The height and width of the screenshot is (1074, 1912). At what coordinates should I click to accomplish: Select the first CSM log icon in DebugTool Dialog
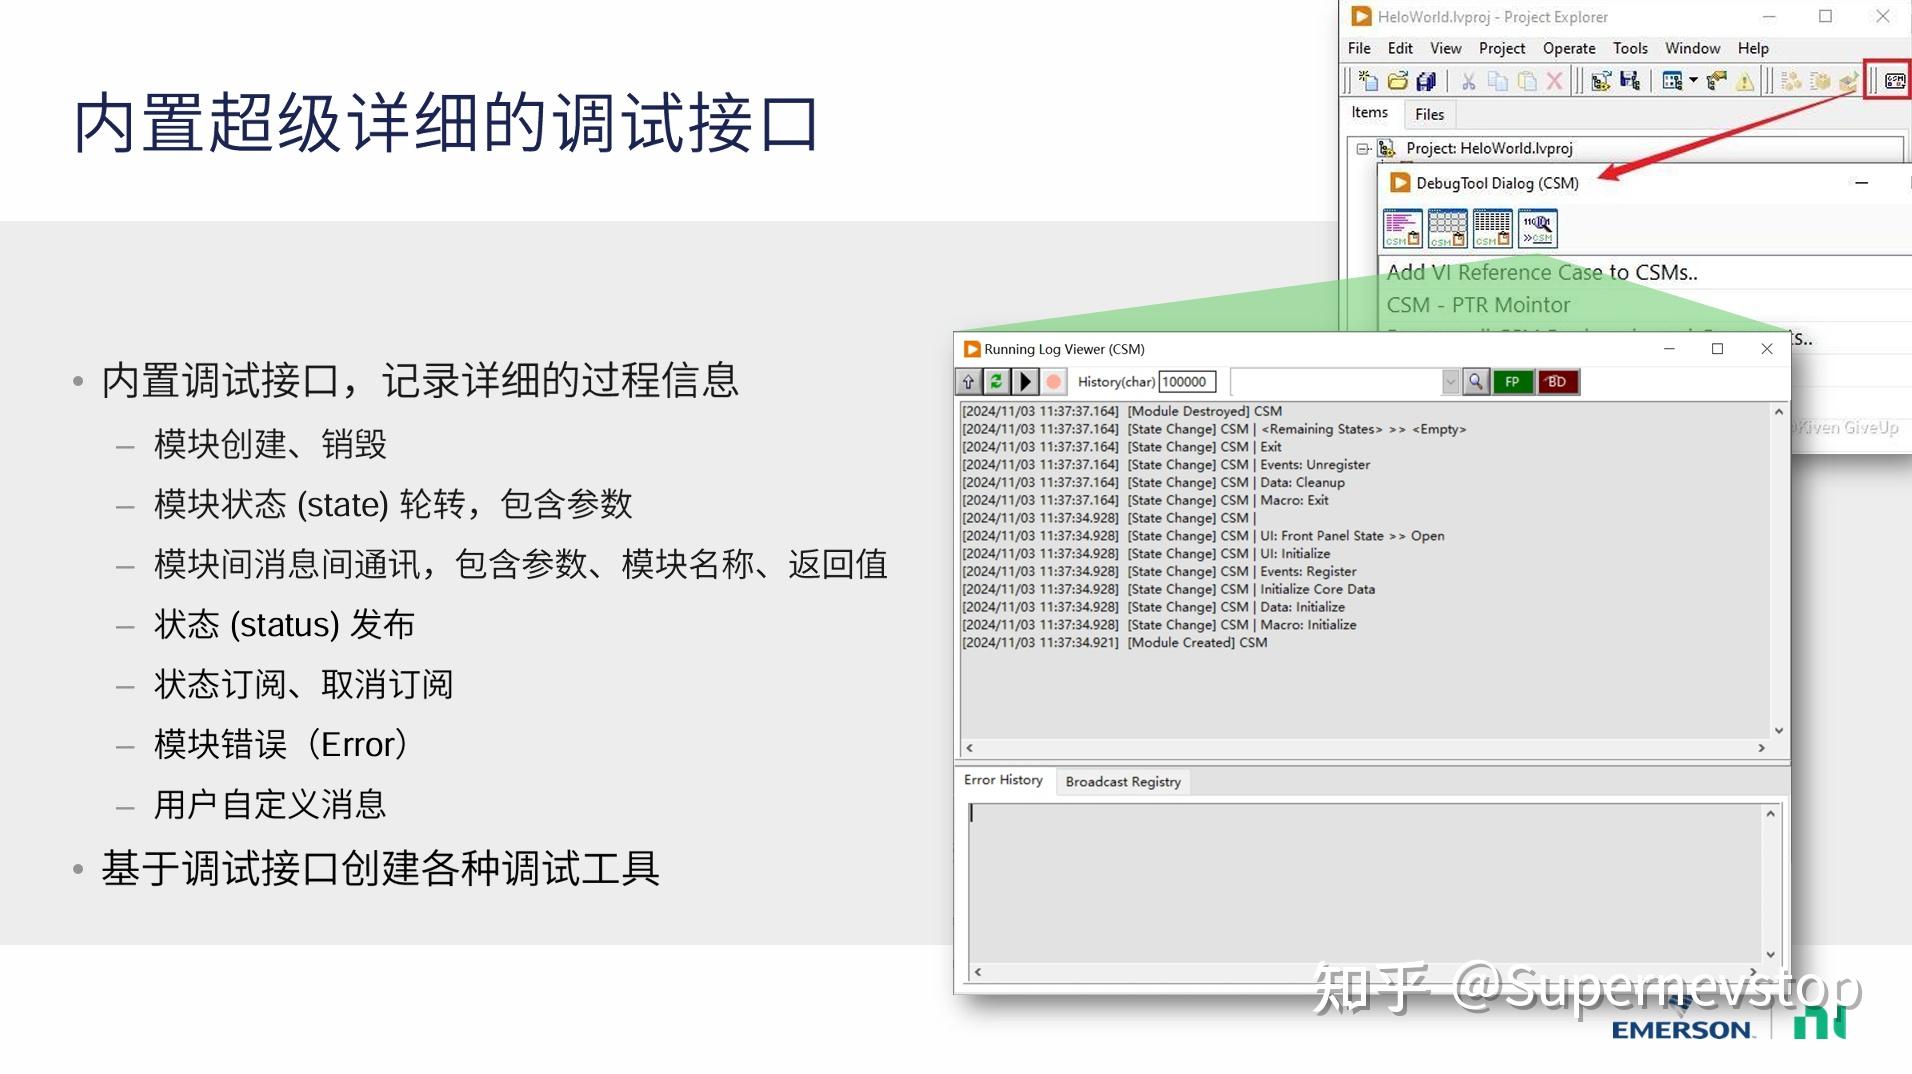[x=1403, y=227]
